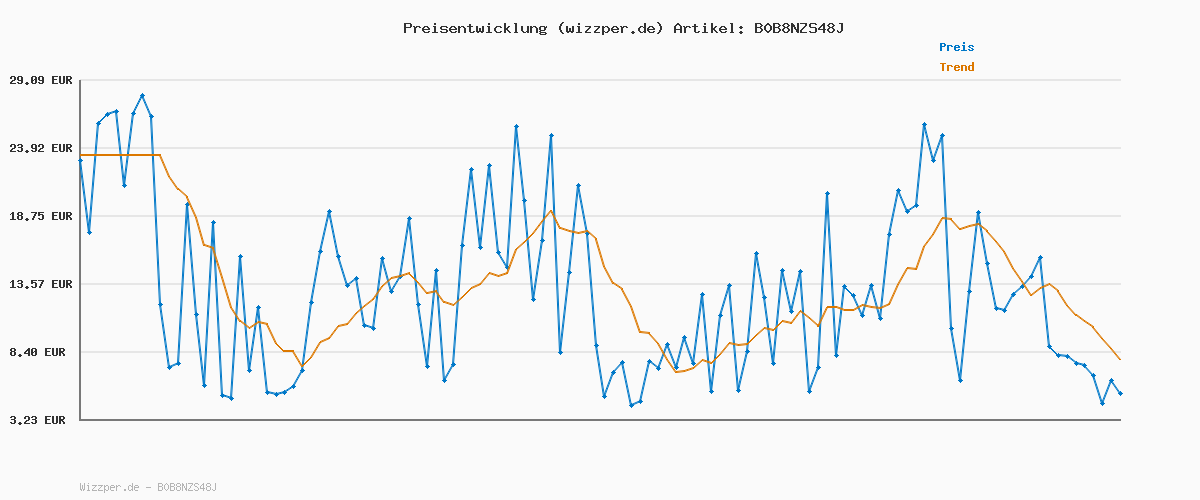This screenshot has height=500, width=1200.
Task: Select the last blue data point at right edge
Action: tap(1120, 394)
